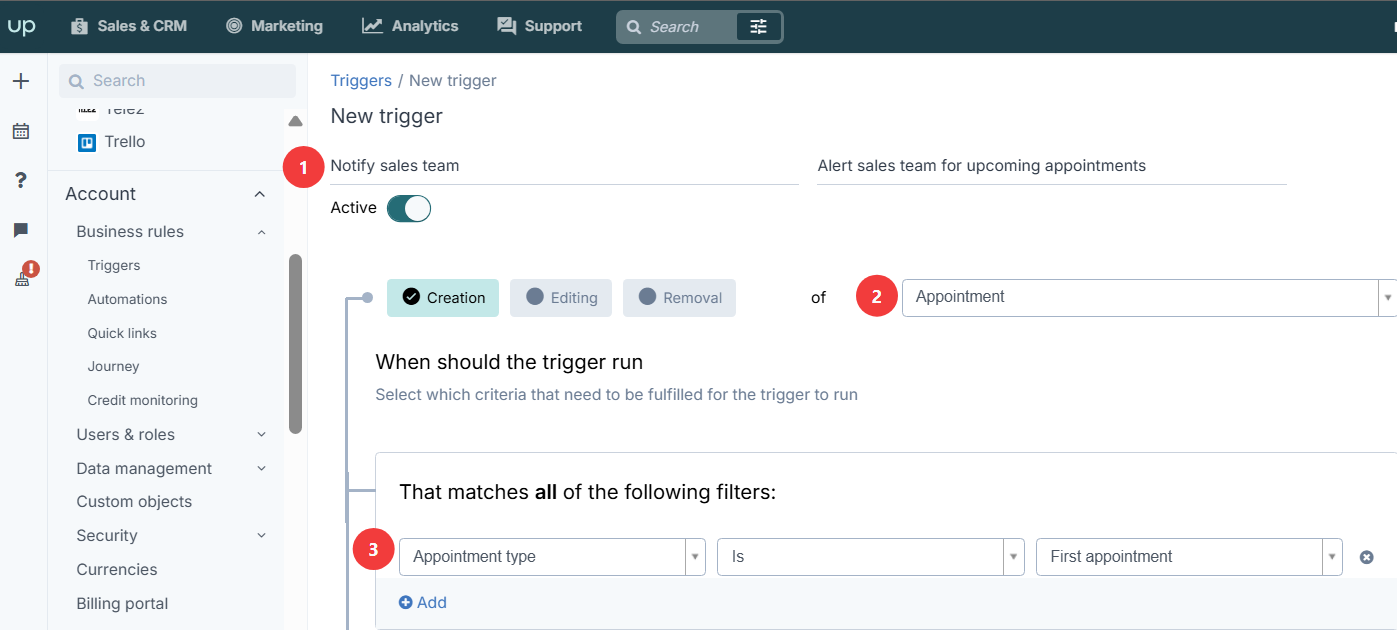
Task: Open the First appointment value dropdown
Action: (1189, 557)
